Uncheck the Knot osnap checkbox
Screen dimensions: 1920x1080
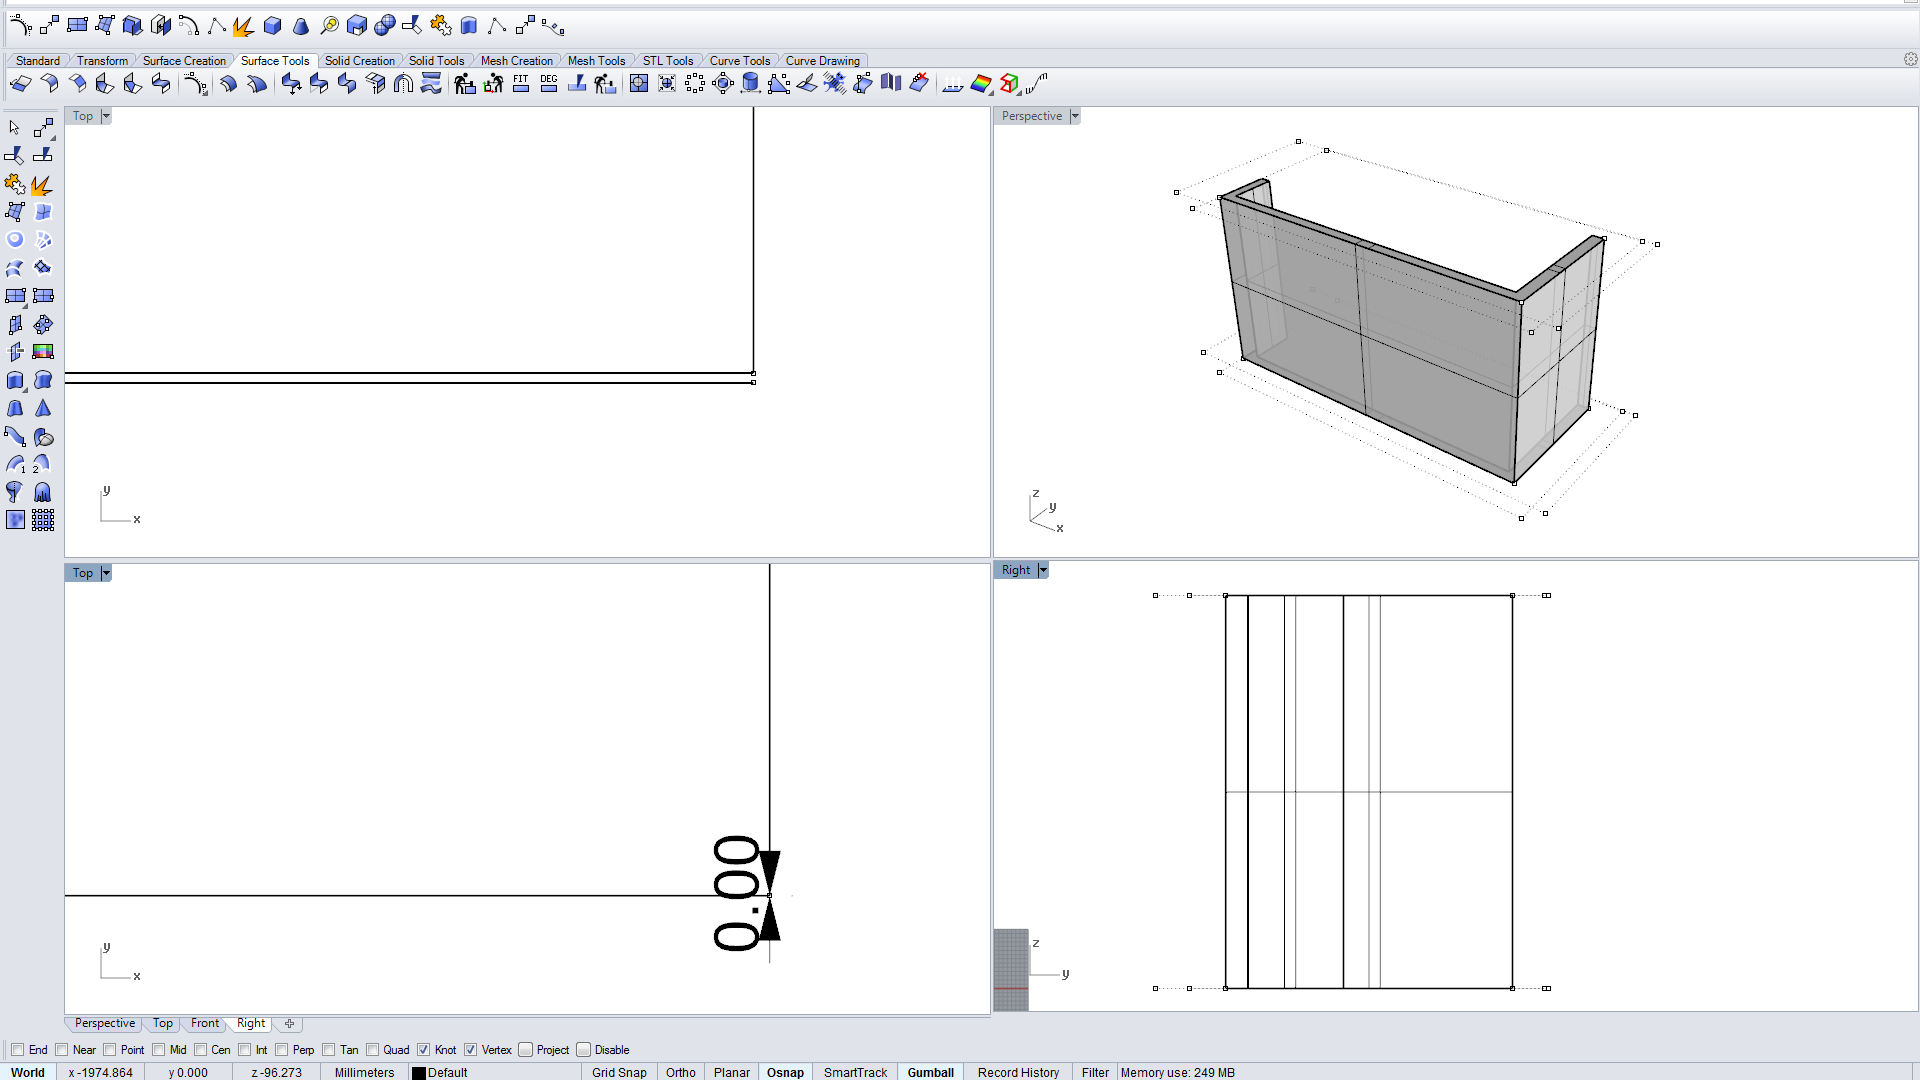[x=424, y=1050]
